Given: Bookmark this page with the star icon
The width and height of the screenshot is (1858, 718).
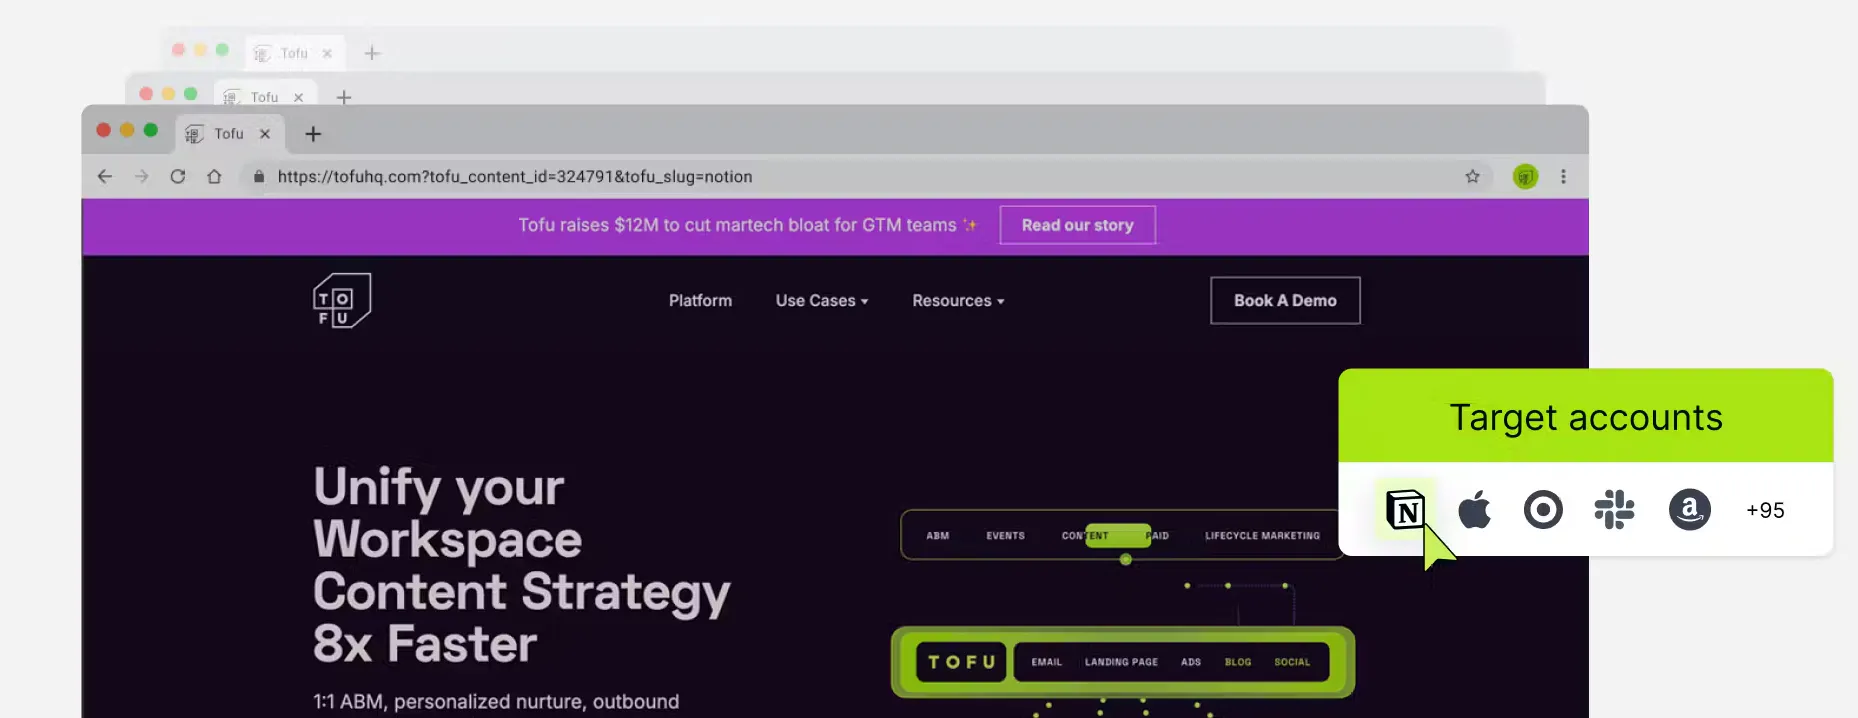Looking at the screenshot, I should tap(1472, 176).
